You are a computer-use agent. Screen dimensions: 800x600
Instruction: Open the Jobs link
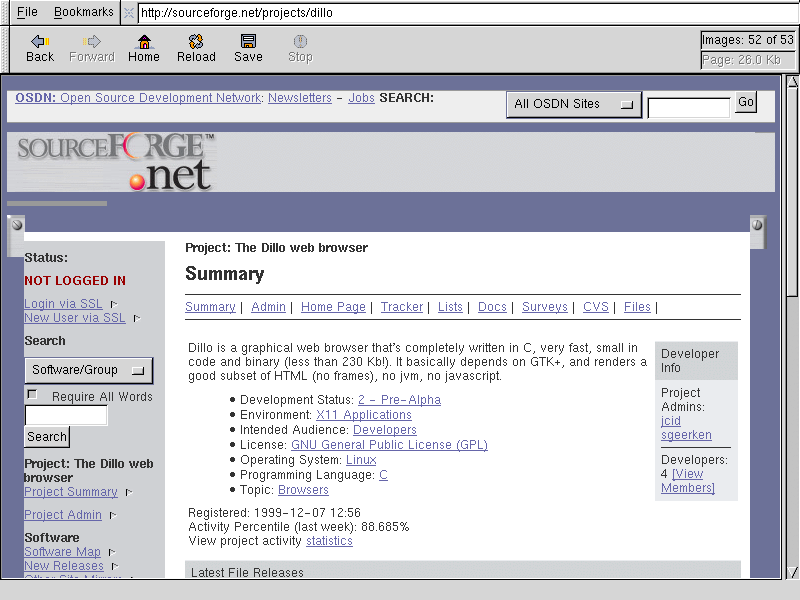coord(361,97)
